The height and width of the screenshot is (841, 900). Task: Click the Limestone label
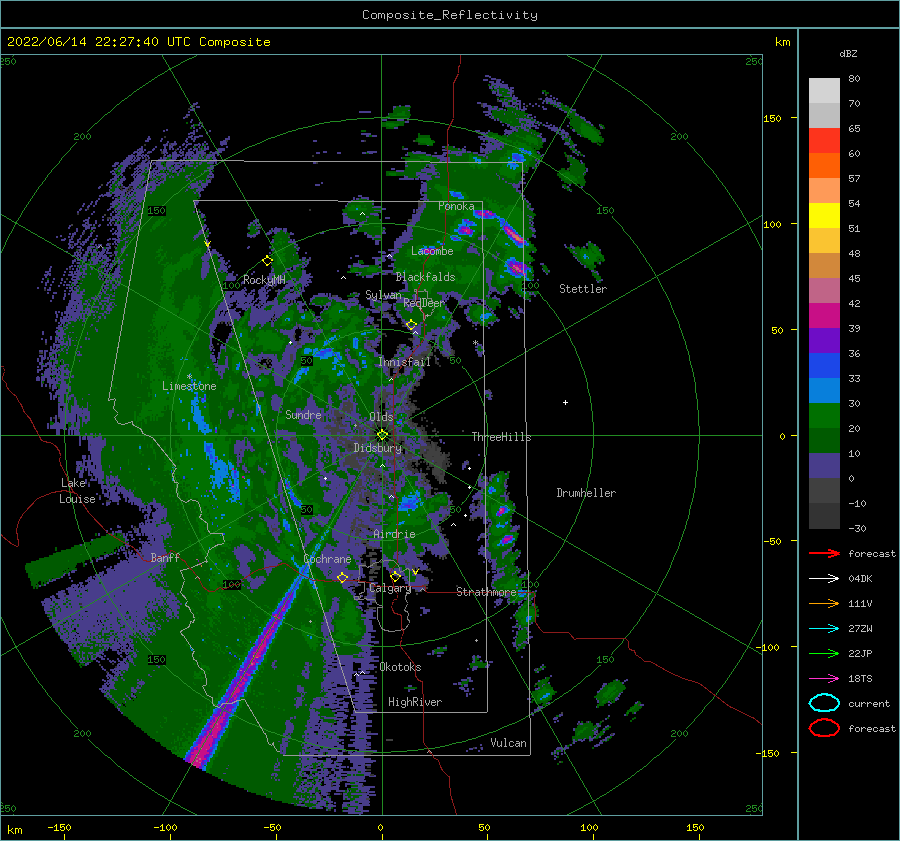tap(189, 386)
